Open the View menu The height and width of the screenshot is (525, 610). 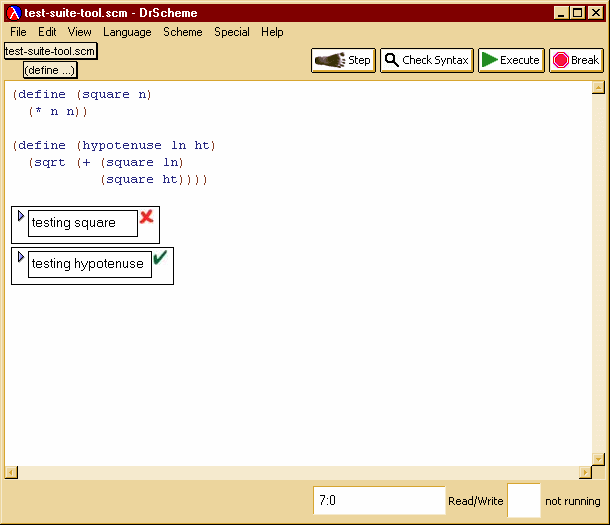(x=79, y=32)
